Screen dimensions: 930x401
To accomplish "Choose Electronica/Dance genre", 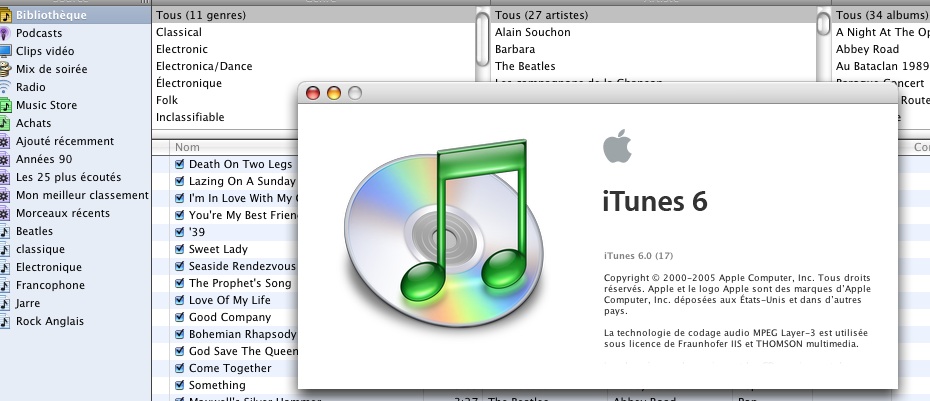I will (x=314, y=66).
